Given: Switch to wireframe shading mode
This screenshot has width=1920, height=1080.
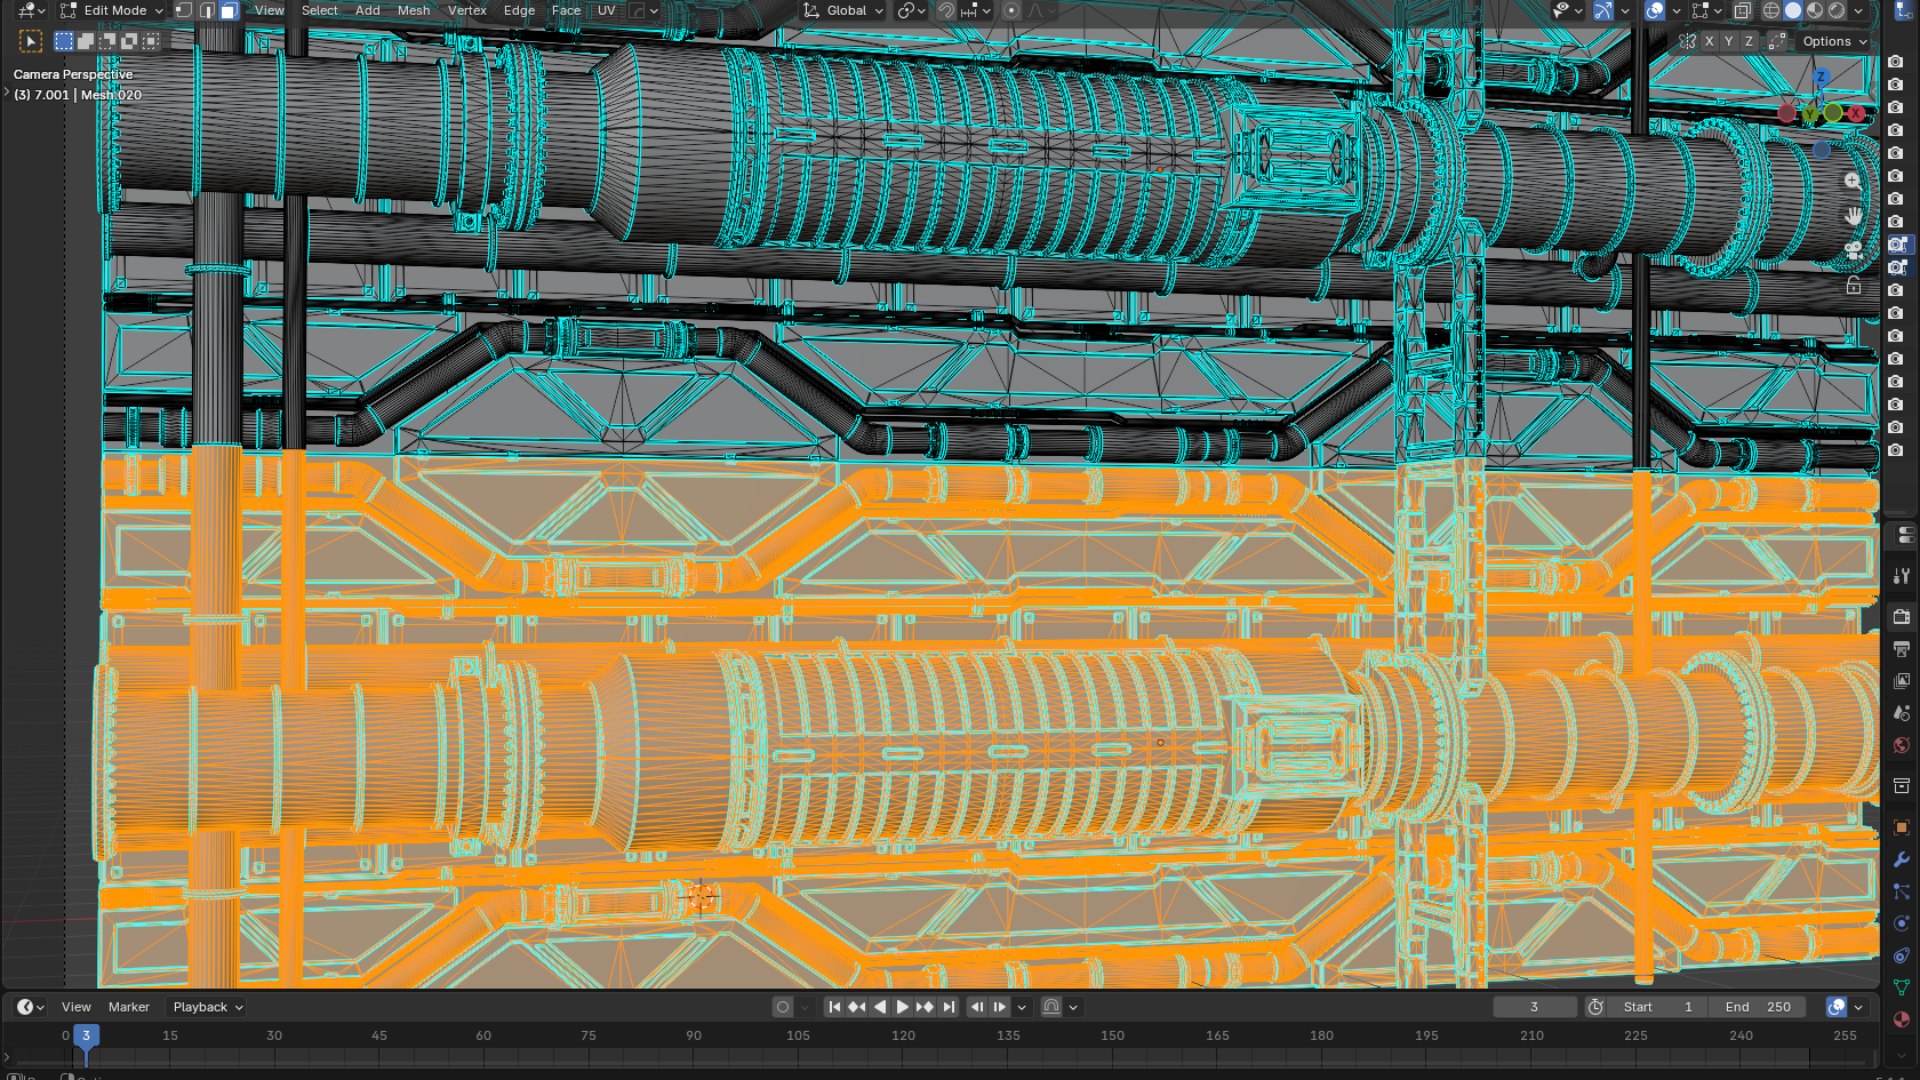Looking at the screenshot, I should tap(1771, 11).
